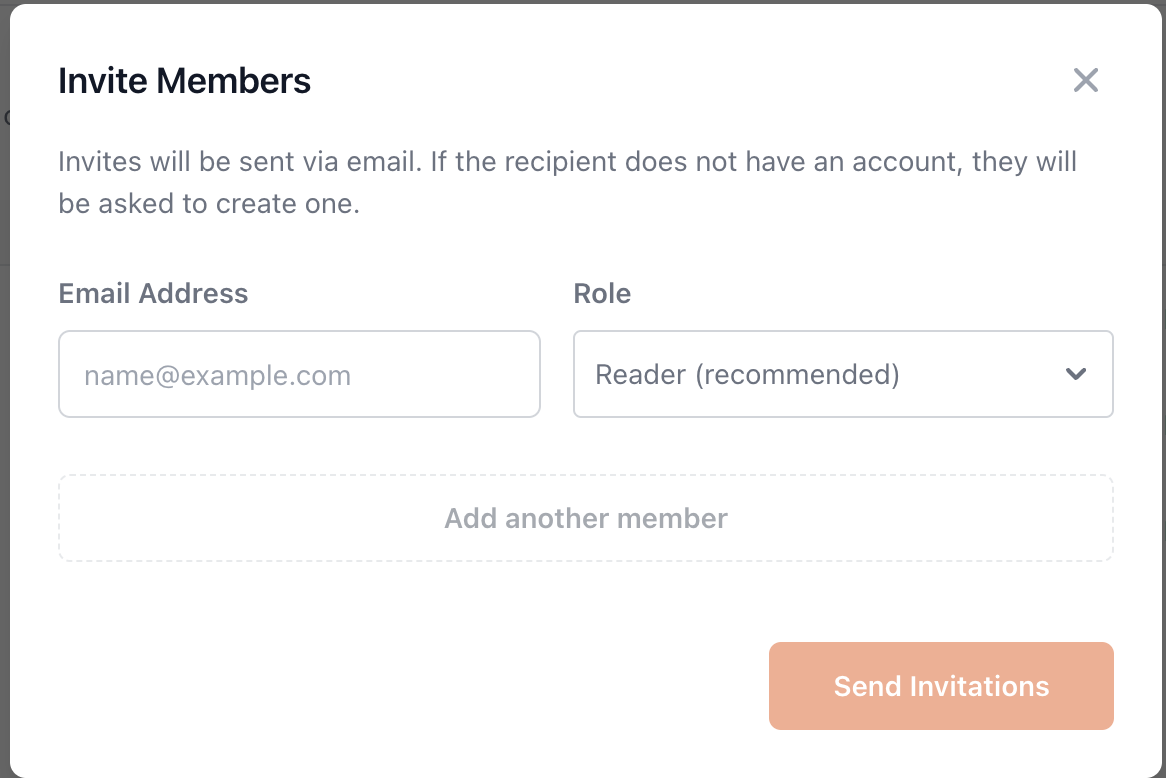Click the Role label
This screenshot has height=778, width=1166.
pos(602,293)
